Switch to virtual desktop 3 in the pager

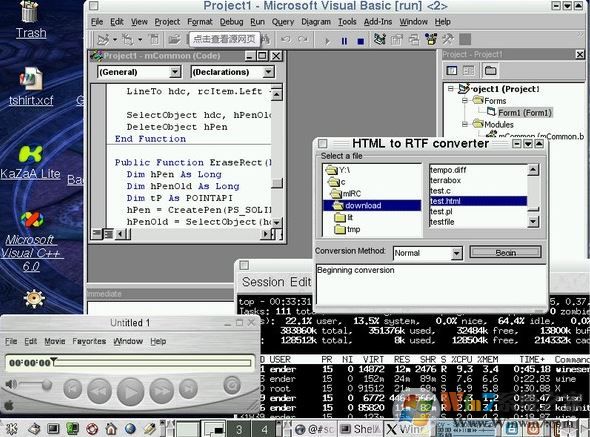[239, 429]
